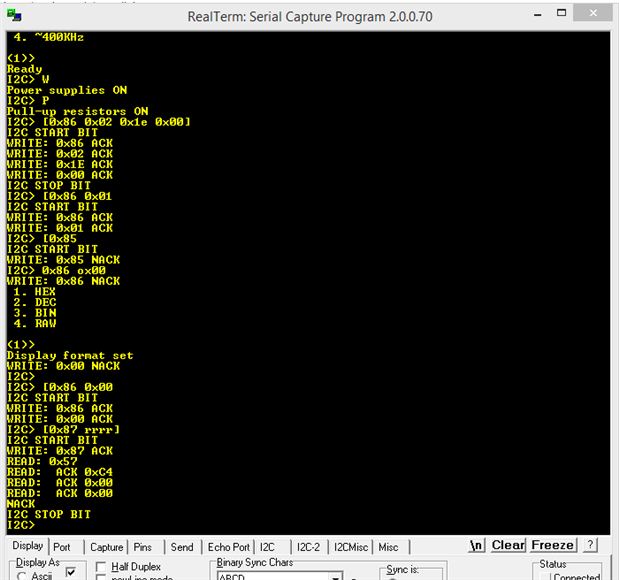
Task: Click the 'Ready' terminal line
Action: pyautogui.click(x=24, y=69)
